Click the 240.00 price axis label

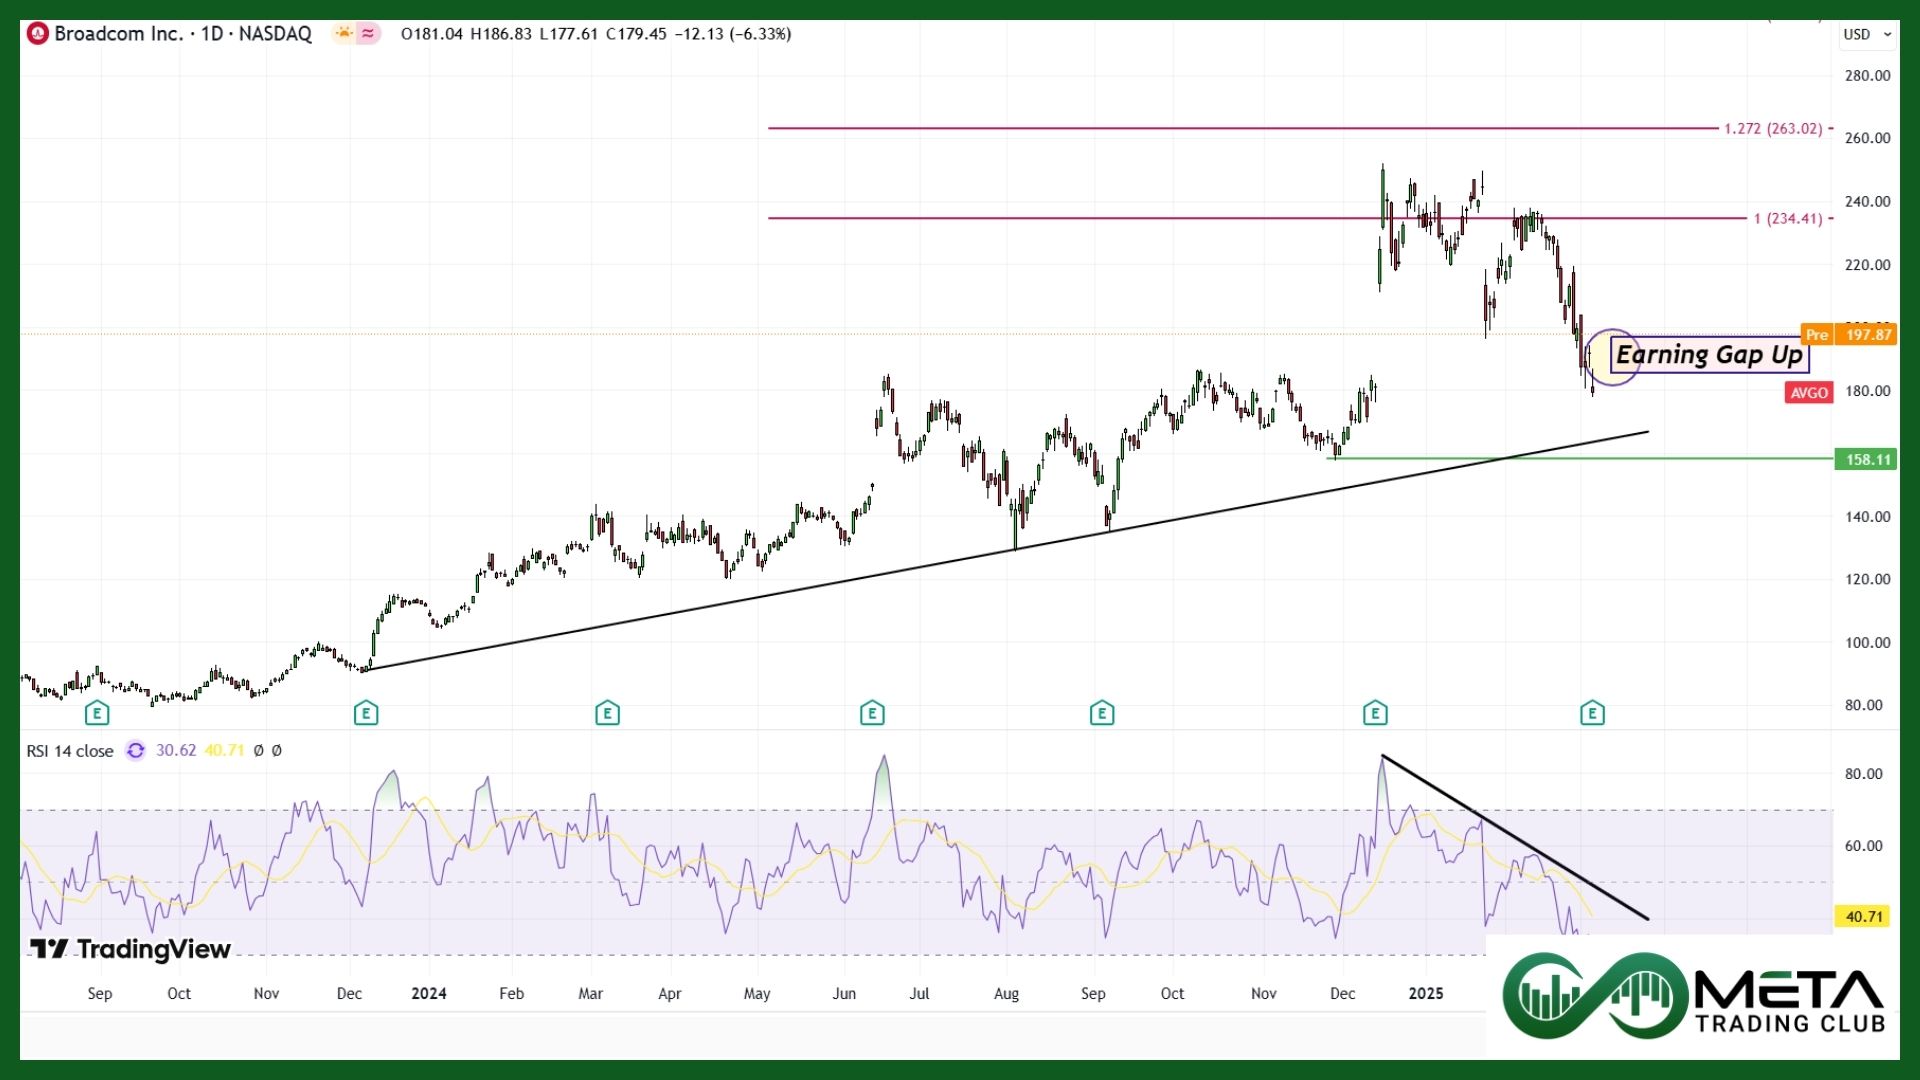(1867, 201)
